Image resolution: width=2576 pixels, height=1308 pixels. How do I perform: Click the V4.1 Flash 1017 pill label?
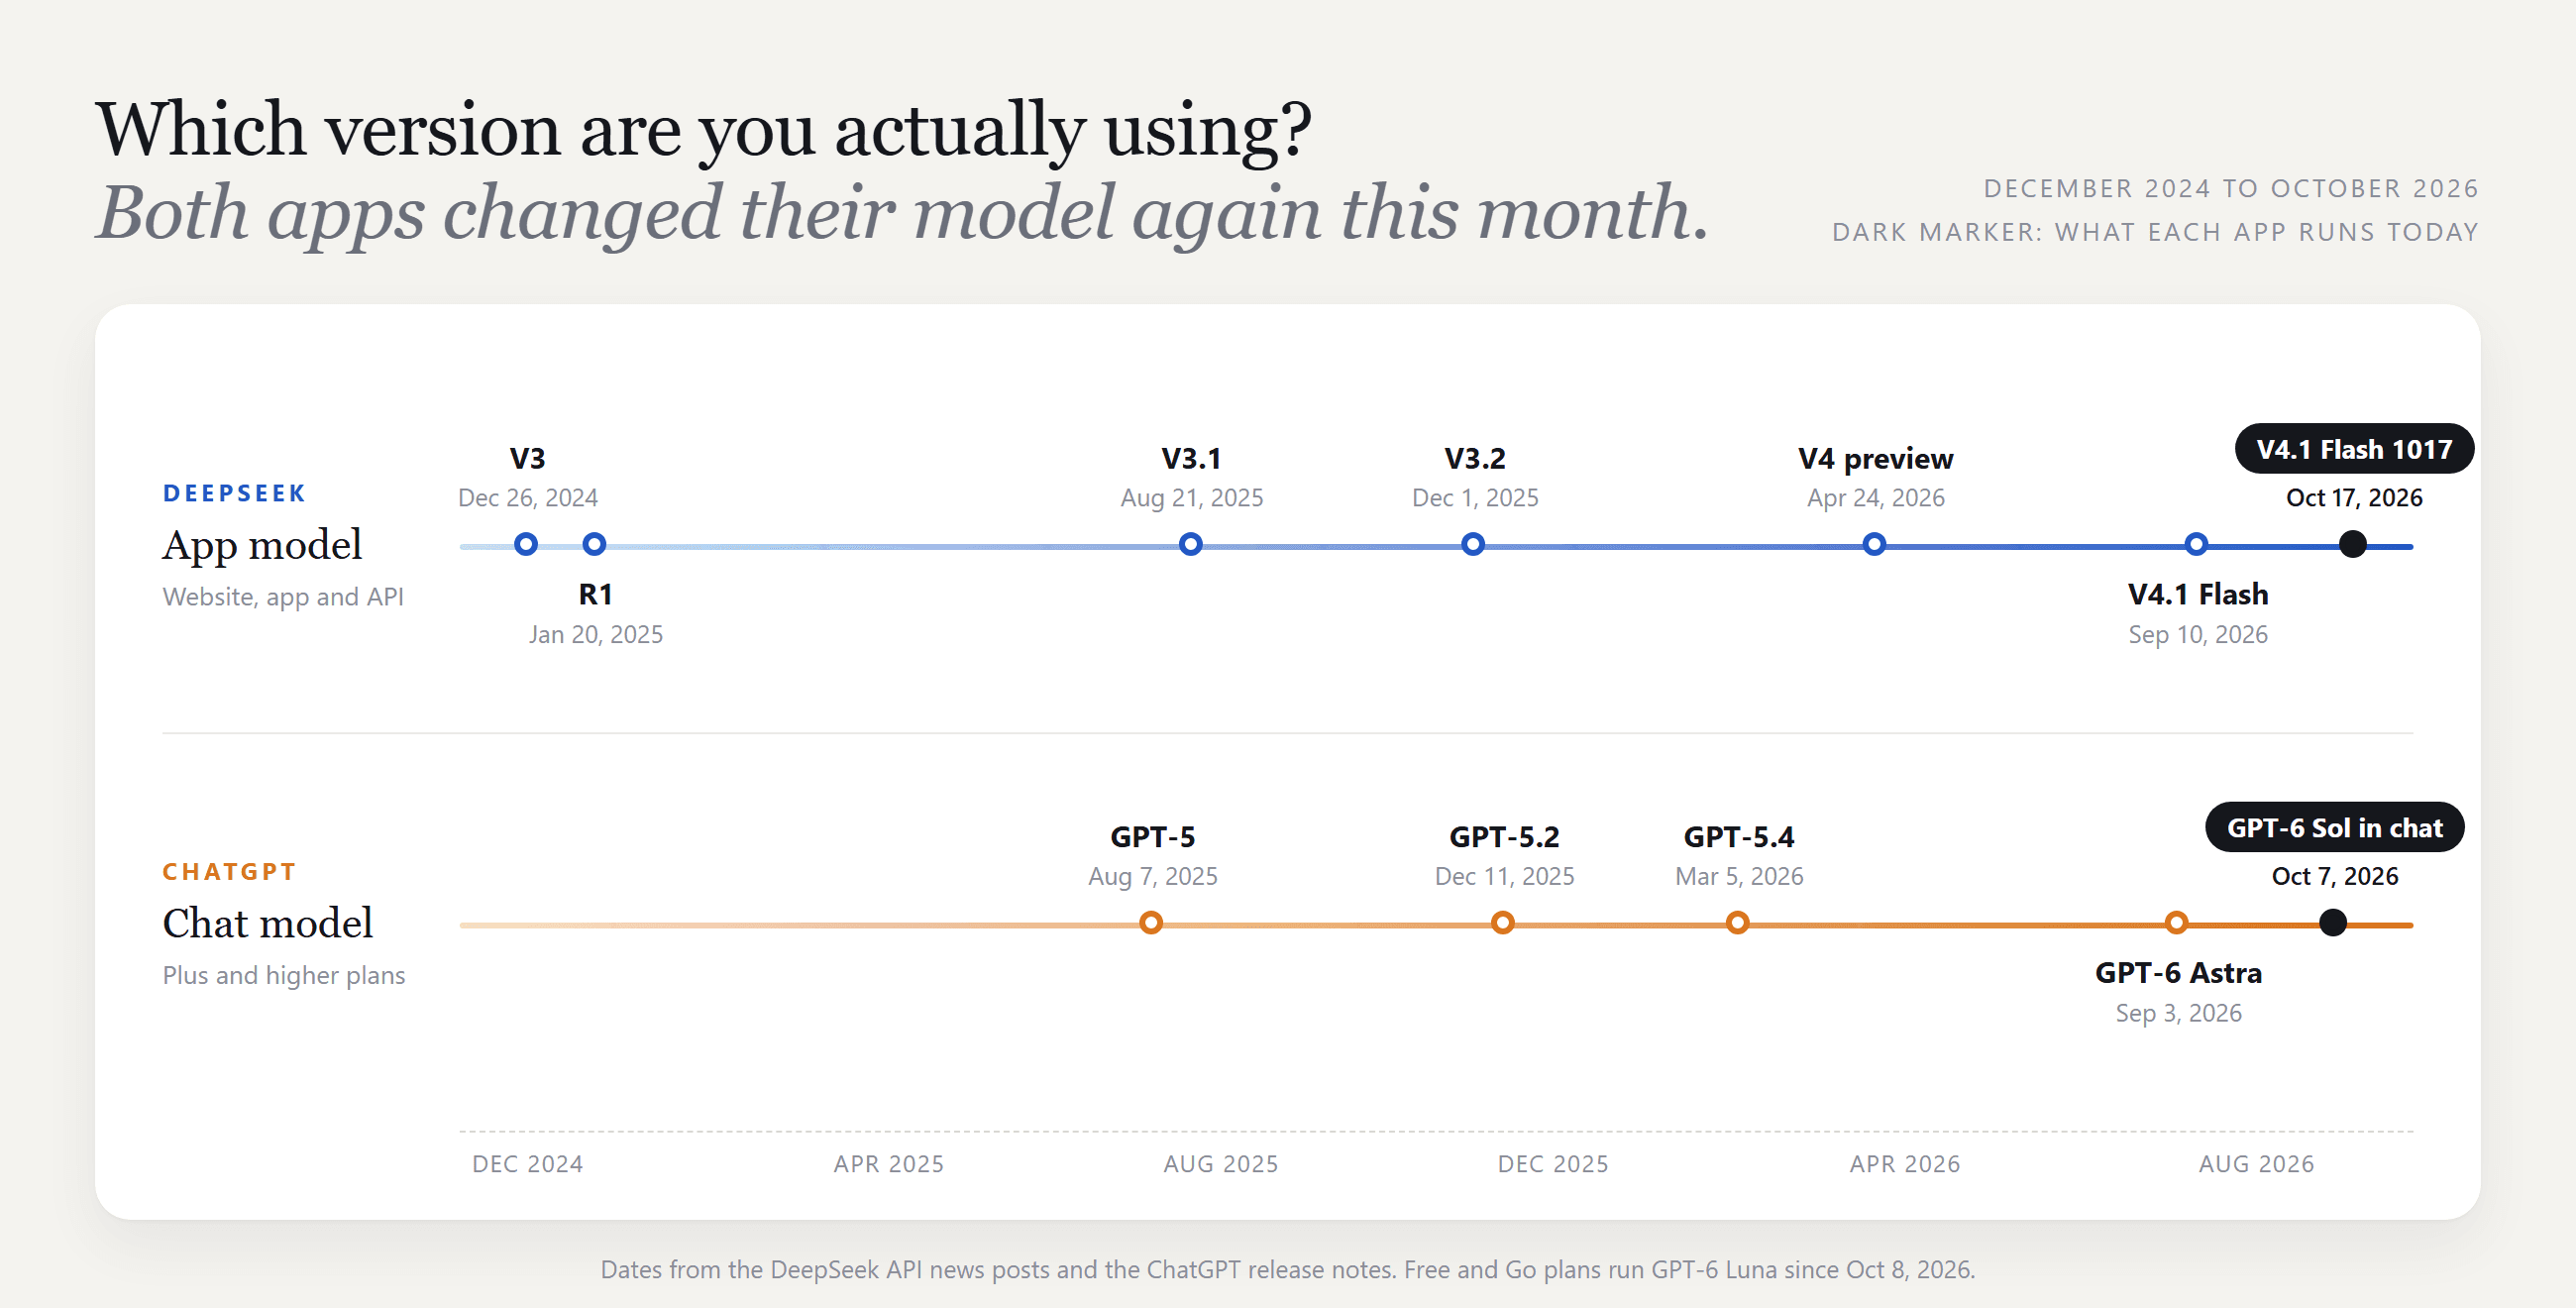[x=2354, y=449]
